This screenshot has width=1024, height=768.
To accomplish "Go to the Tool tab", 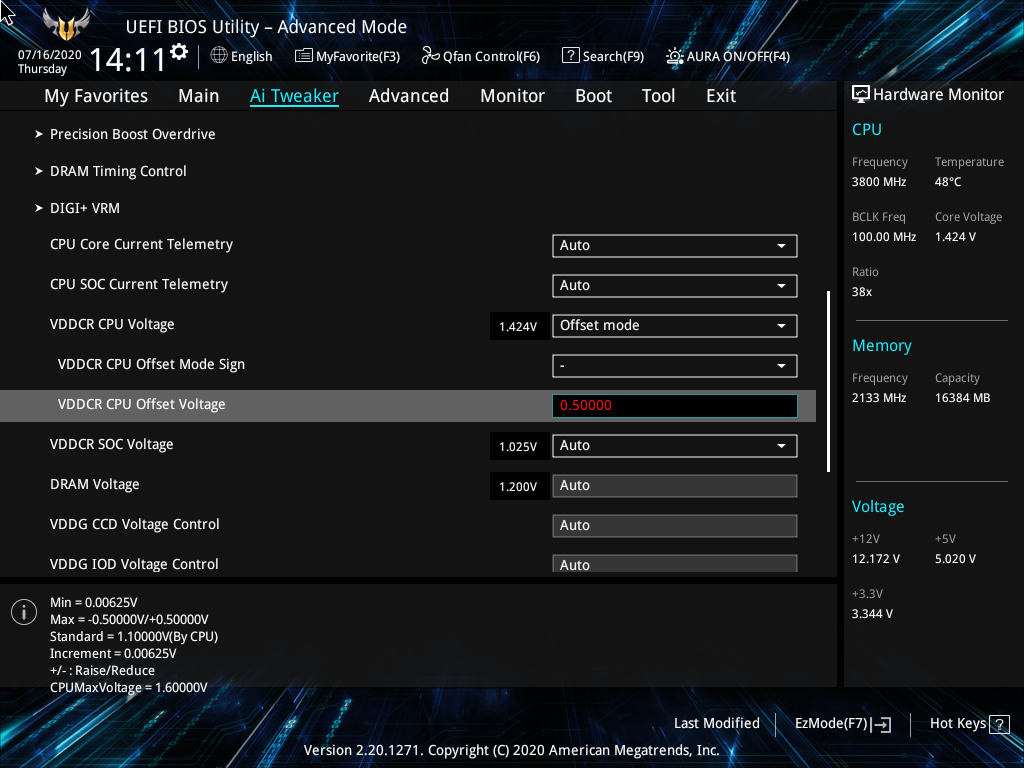I will point(658,96).
